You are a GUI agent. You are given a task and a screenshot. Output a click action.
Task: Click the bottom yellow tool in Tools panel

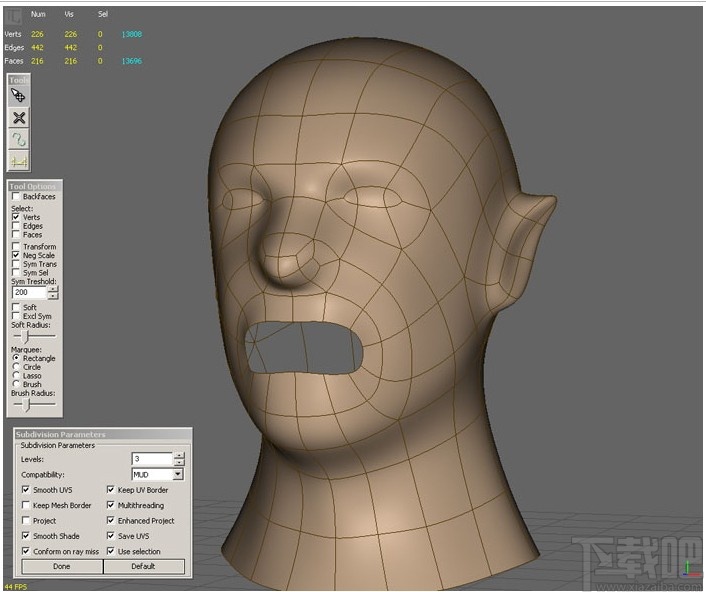(x=19, y=161)
